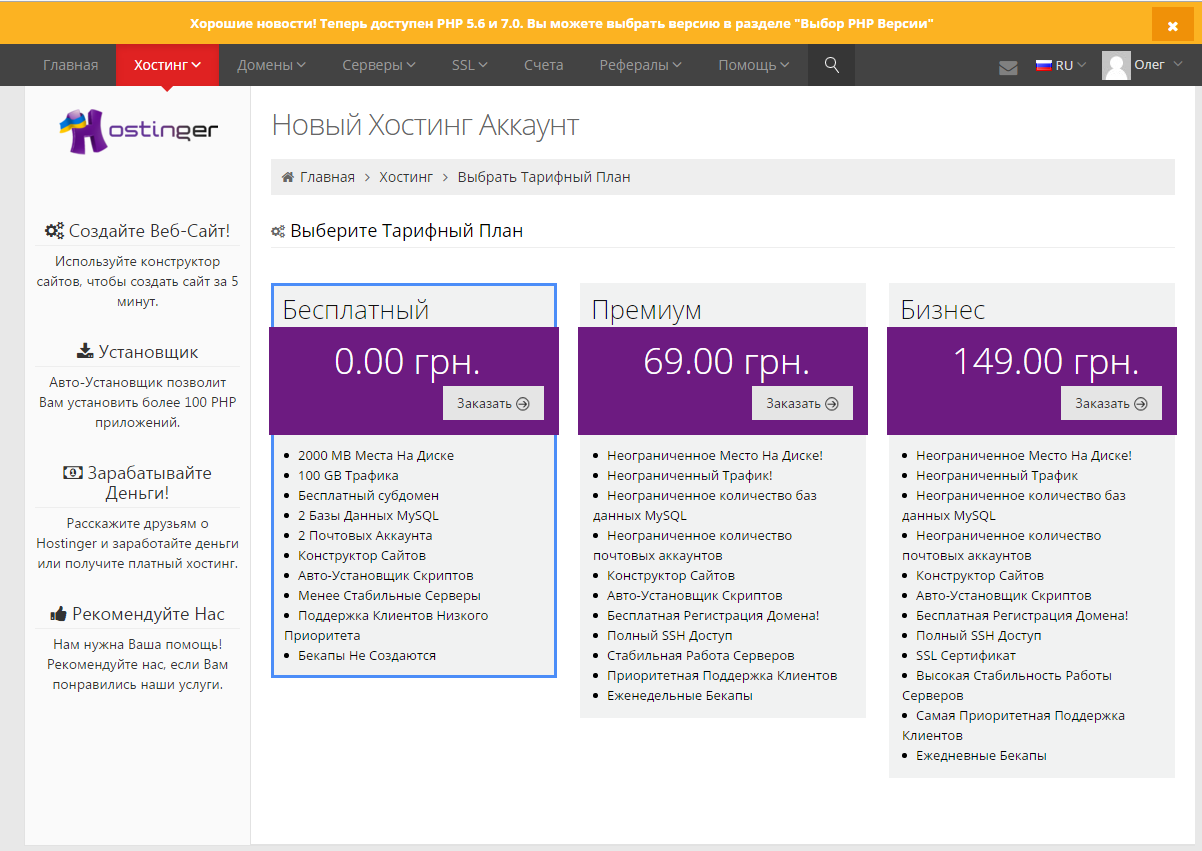Image resolution: width=1202 pixels, height=851 pixels.
Task: Order the Премиум plan with Заказать
Action: pyautogui.click(x=802, y=403)
